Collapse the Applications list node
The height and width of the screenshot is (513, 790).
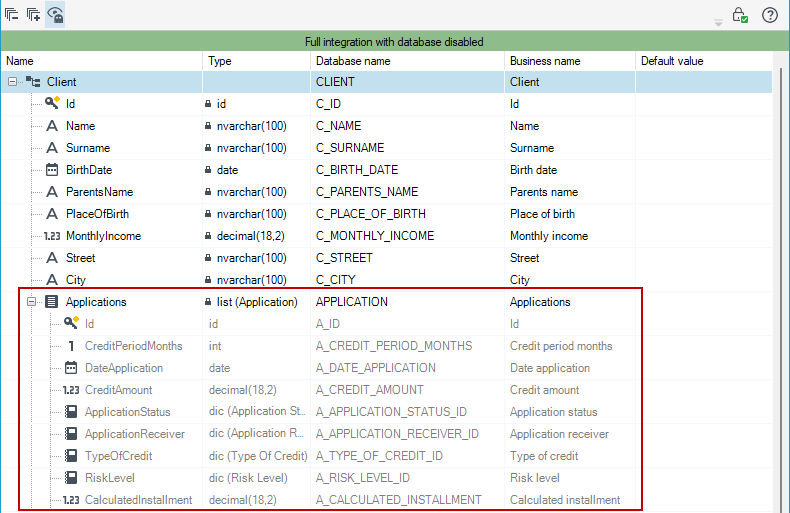click(x=31, y=301)
